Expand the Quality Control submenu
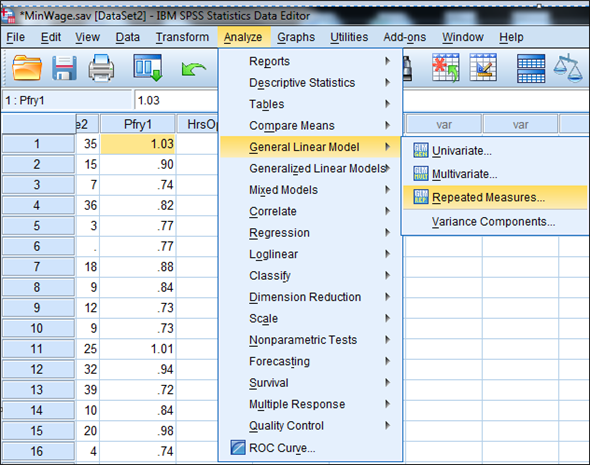 click(x=311, y=425)
